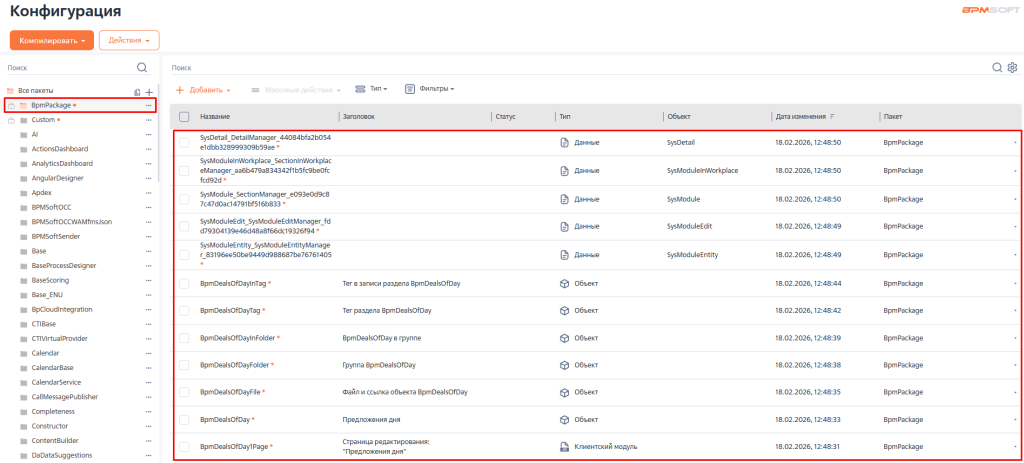Open the three-dots menu for AngularDesigner

tap(149, 178)
